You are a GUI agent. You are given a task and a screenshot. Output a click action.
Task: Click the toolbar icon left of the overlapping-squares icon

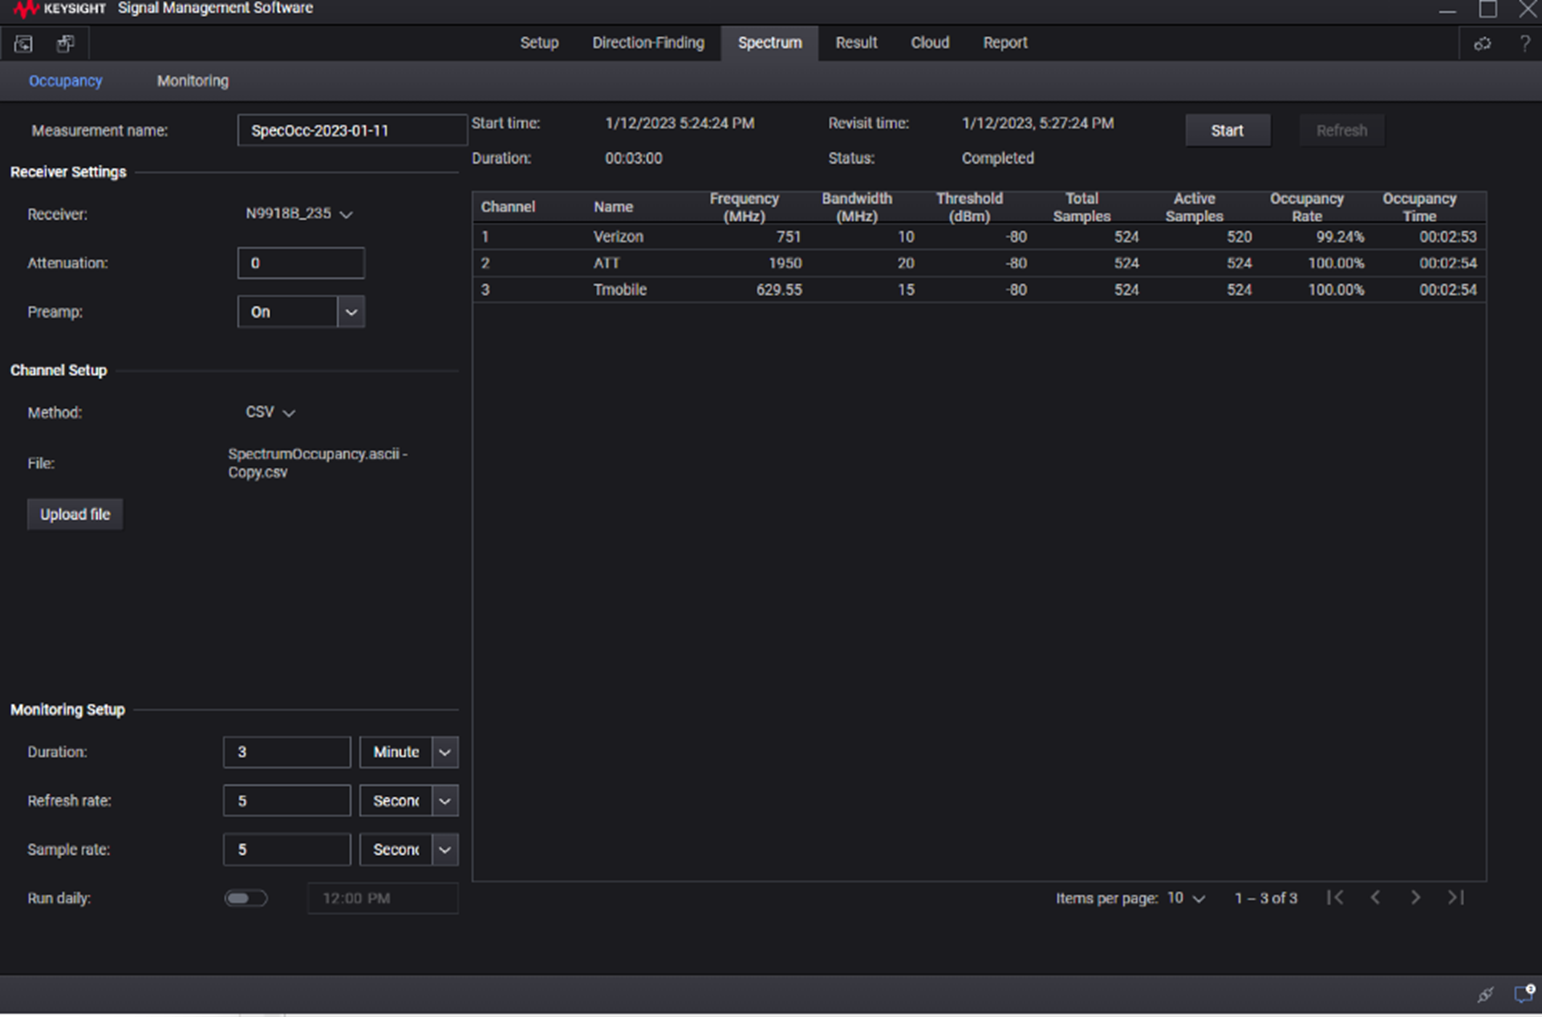pos(23,43)
